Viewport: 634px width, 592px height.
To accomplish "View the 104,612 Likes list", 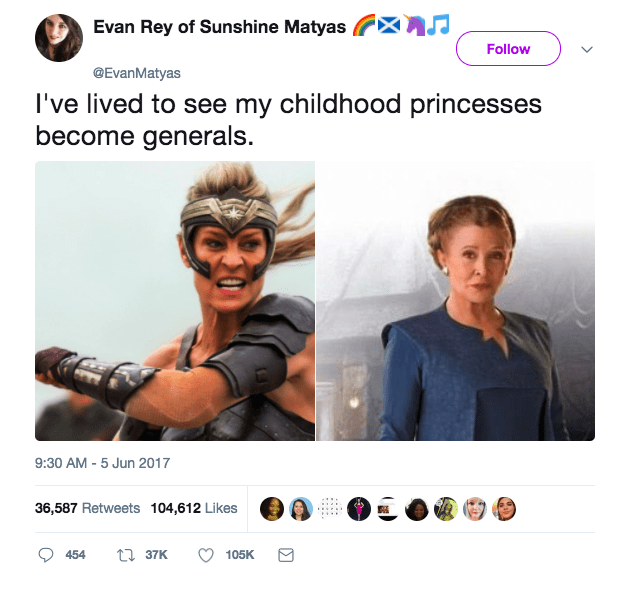I will pyautogui.click(x=194, y=508).
